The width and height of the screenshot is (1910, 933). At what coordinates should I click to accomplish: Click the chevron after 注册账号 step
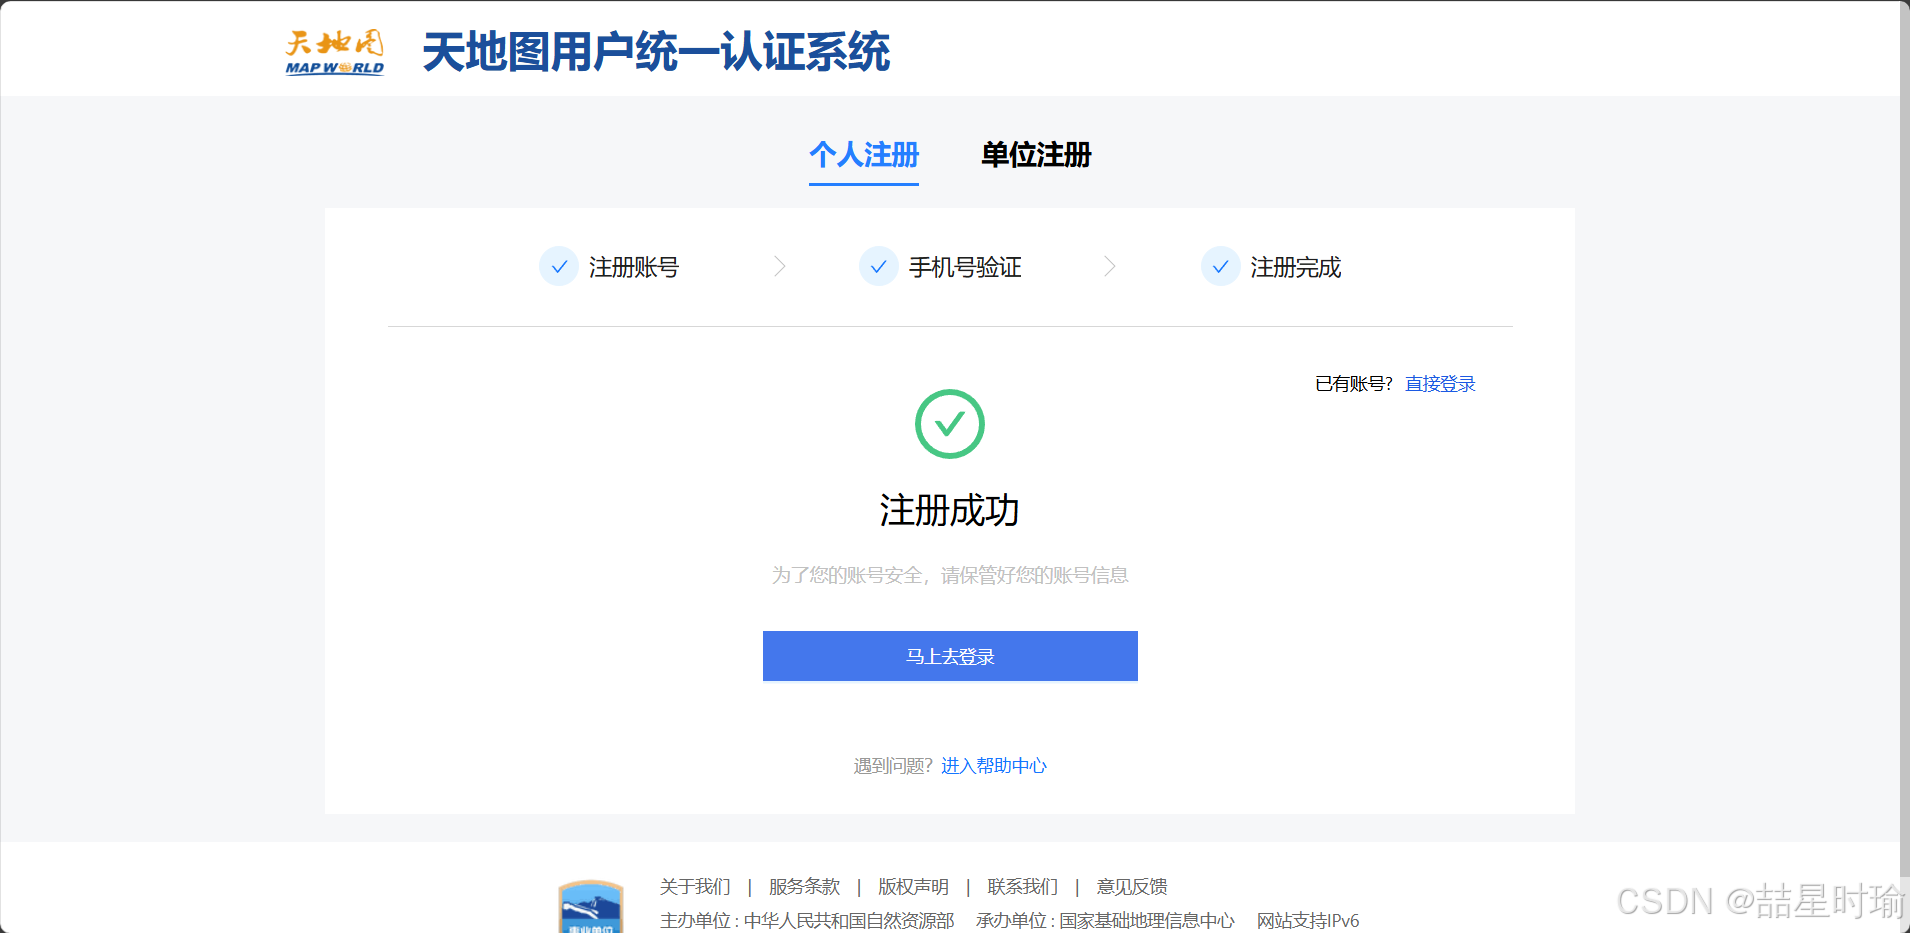(780, 266)
